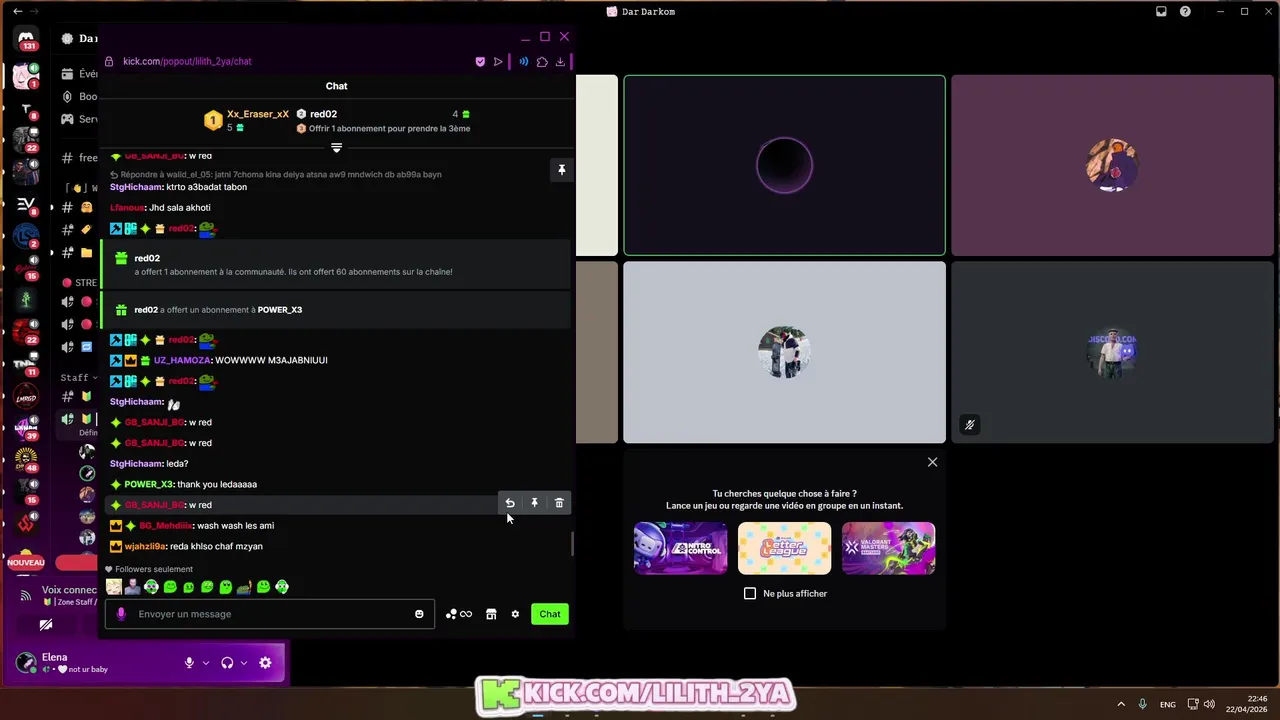Check Ne plus afficher checkbox
This screenshot has width=1280, height=720.
pos(750,593)
